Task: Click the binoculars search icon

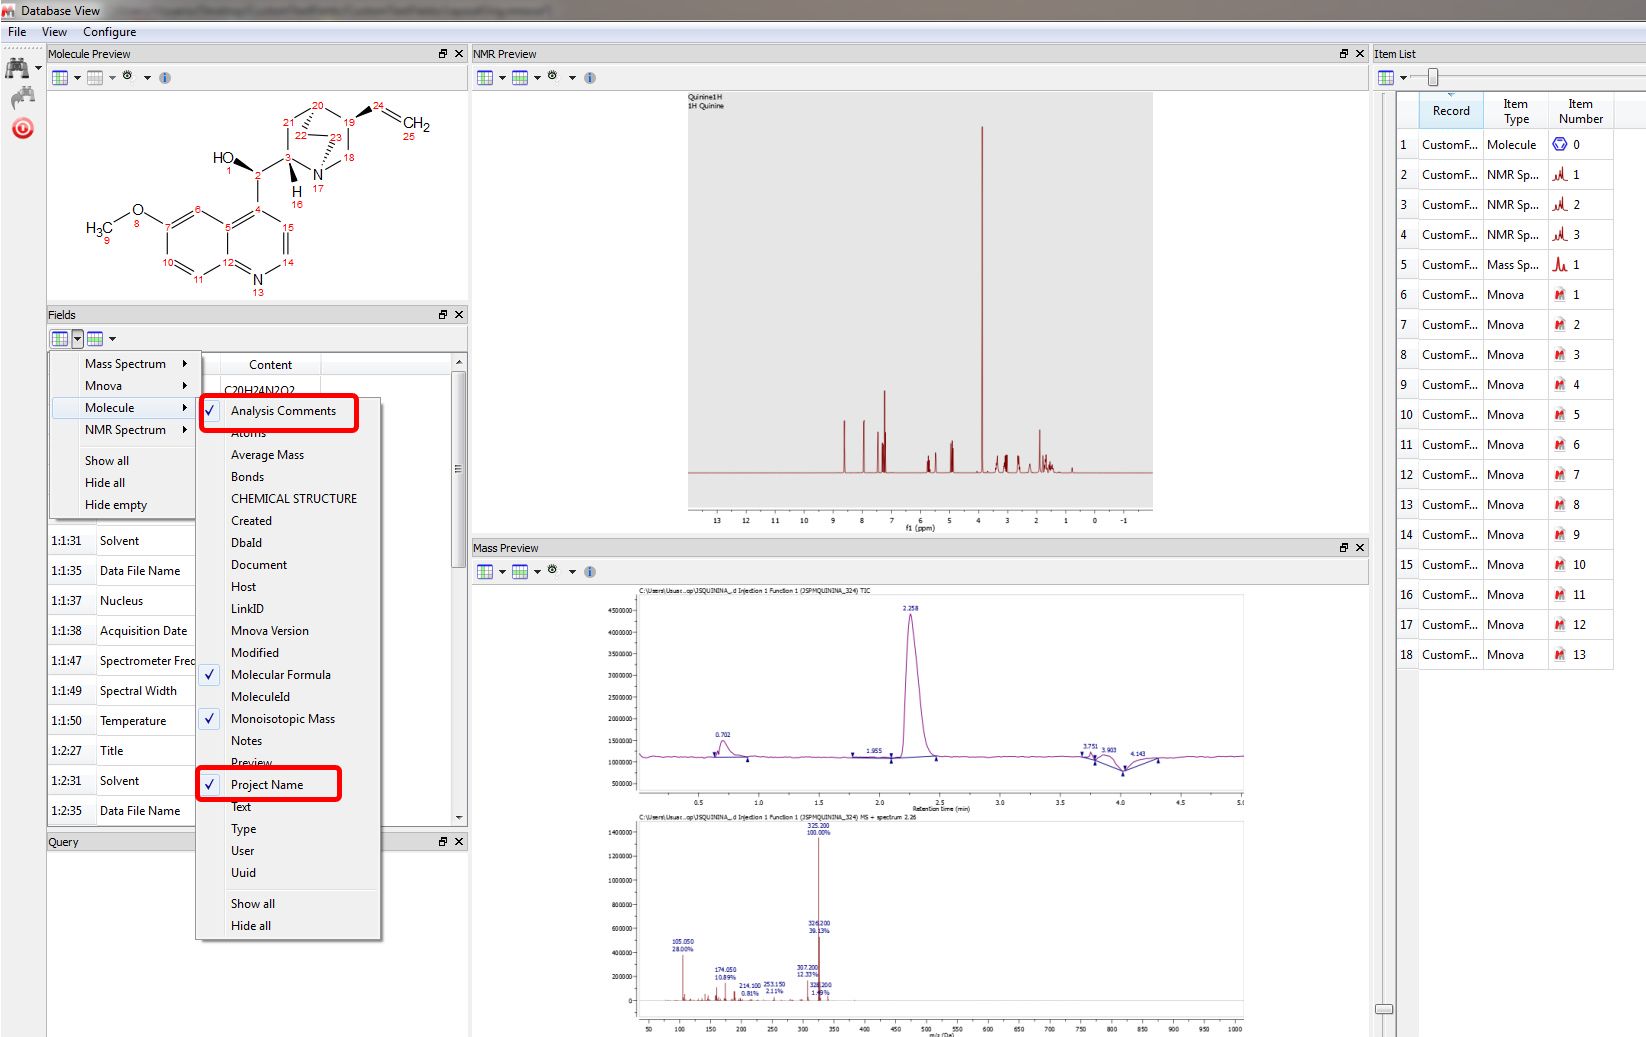Action: pyautogui.click(x=17, y=68)
